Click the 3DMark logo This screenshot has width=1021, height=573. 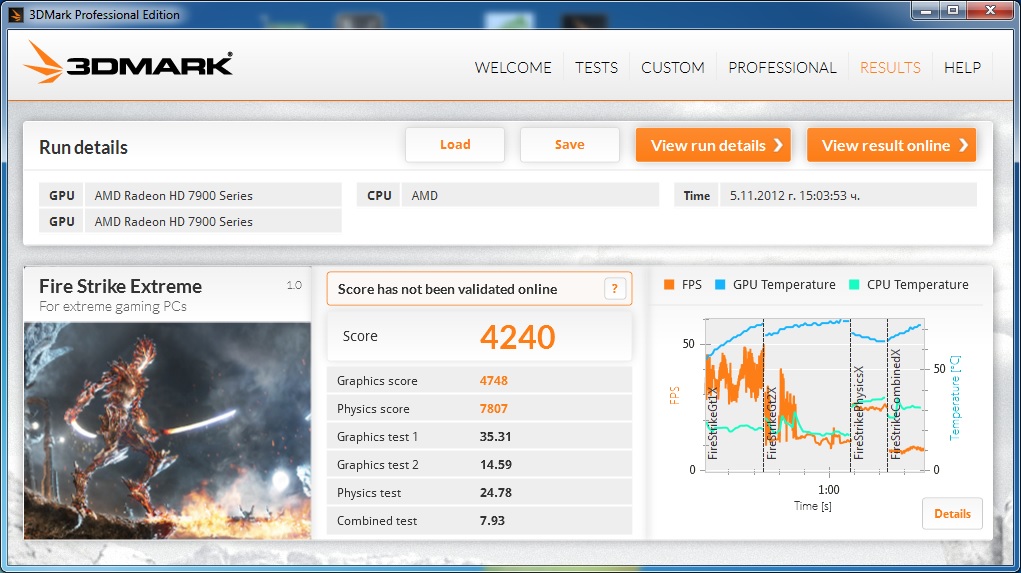coord(128,63)
